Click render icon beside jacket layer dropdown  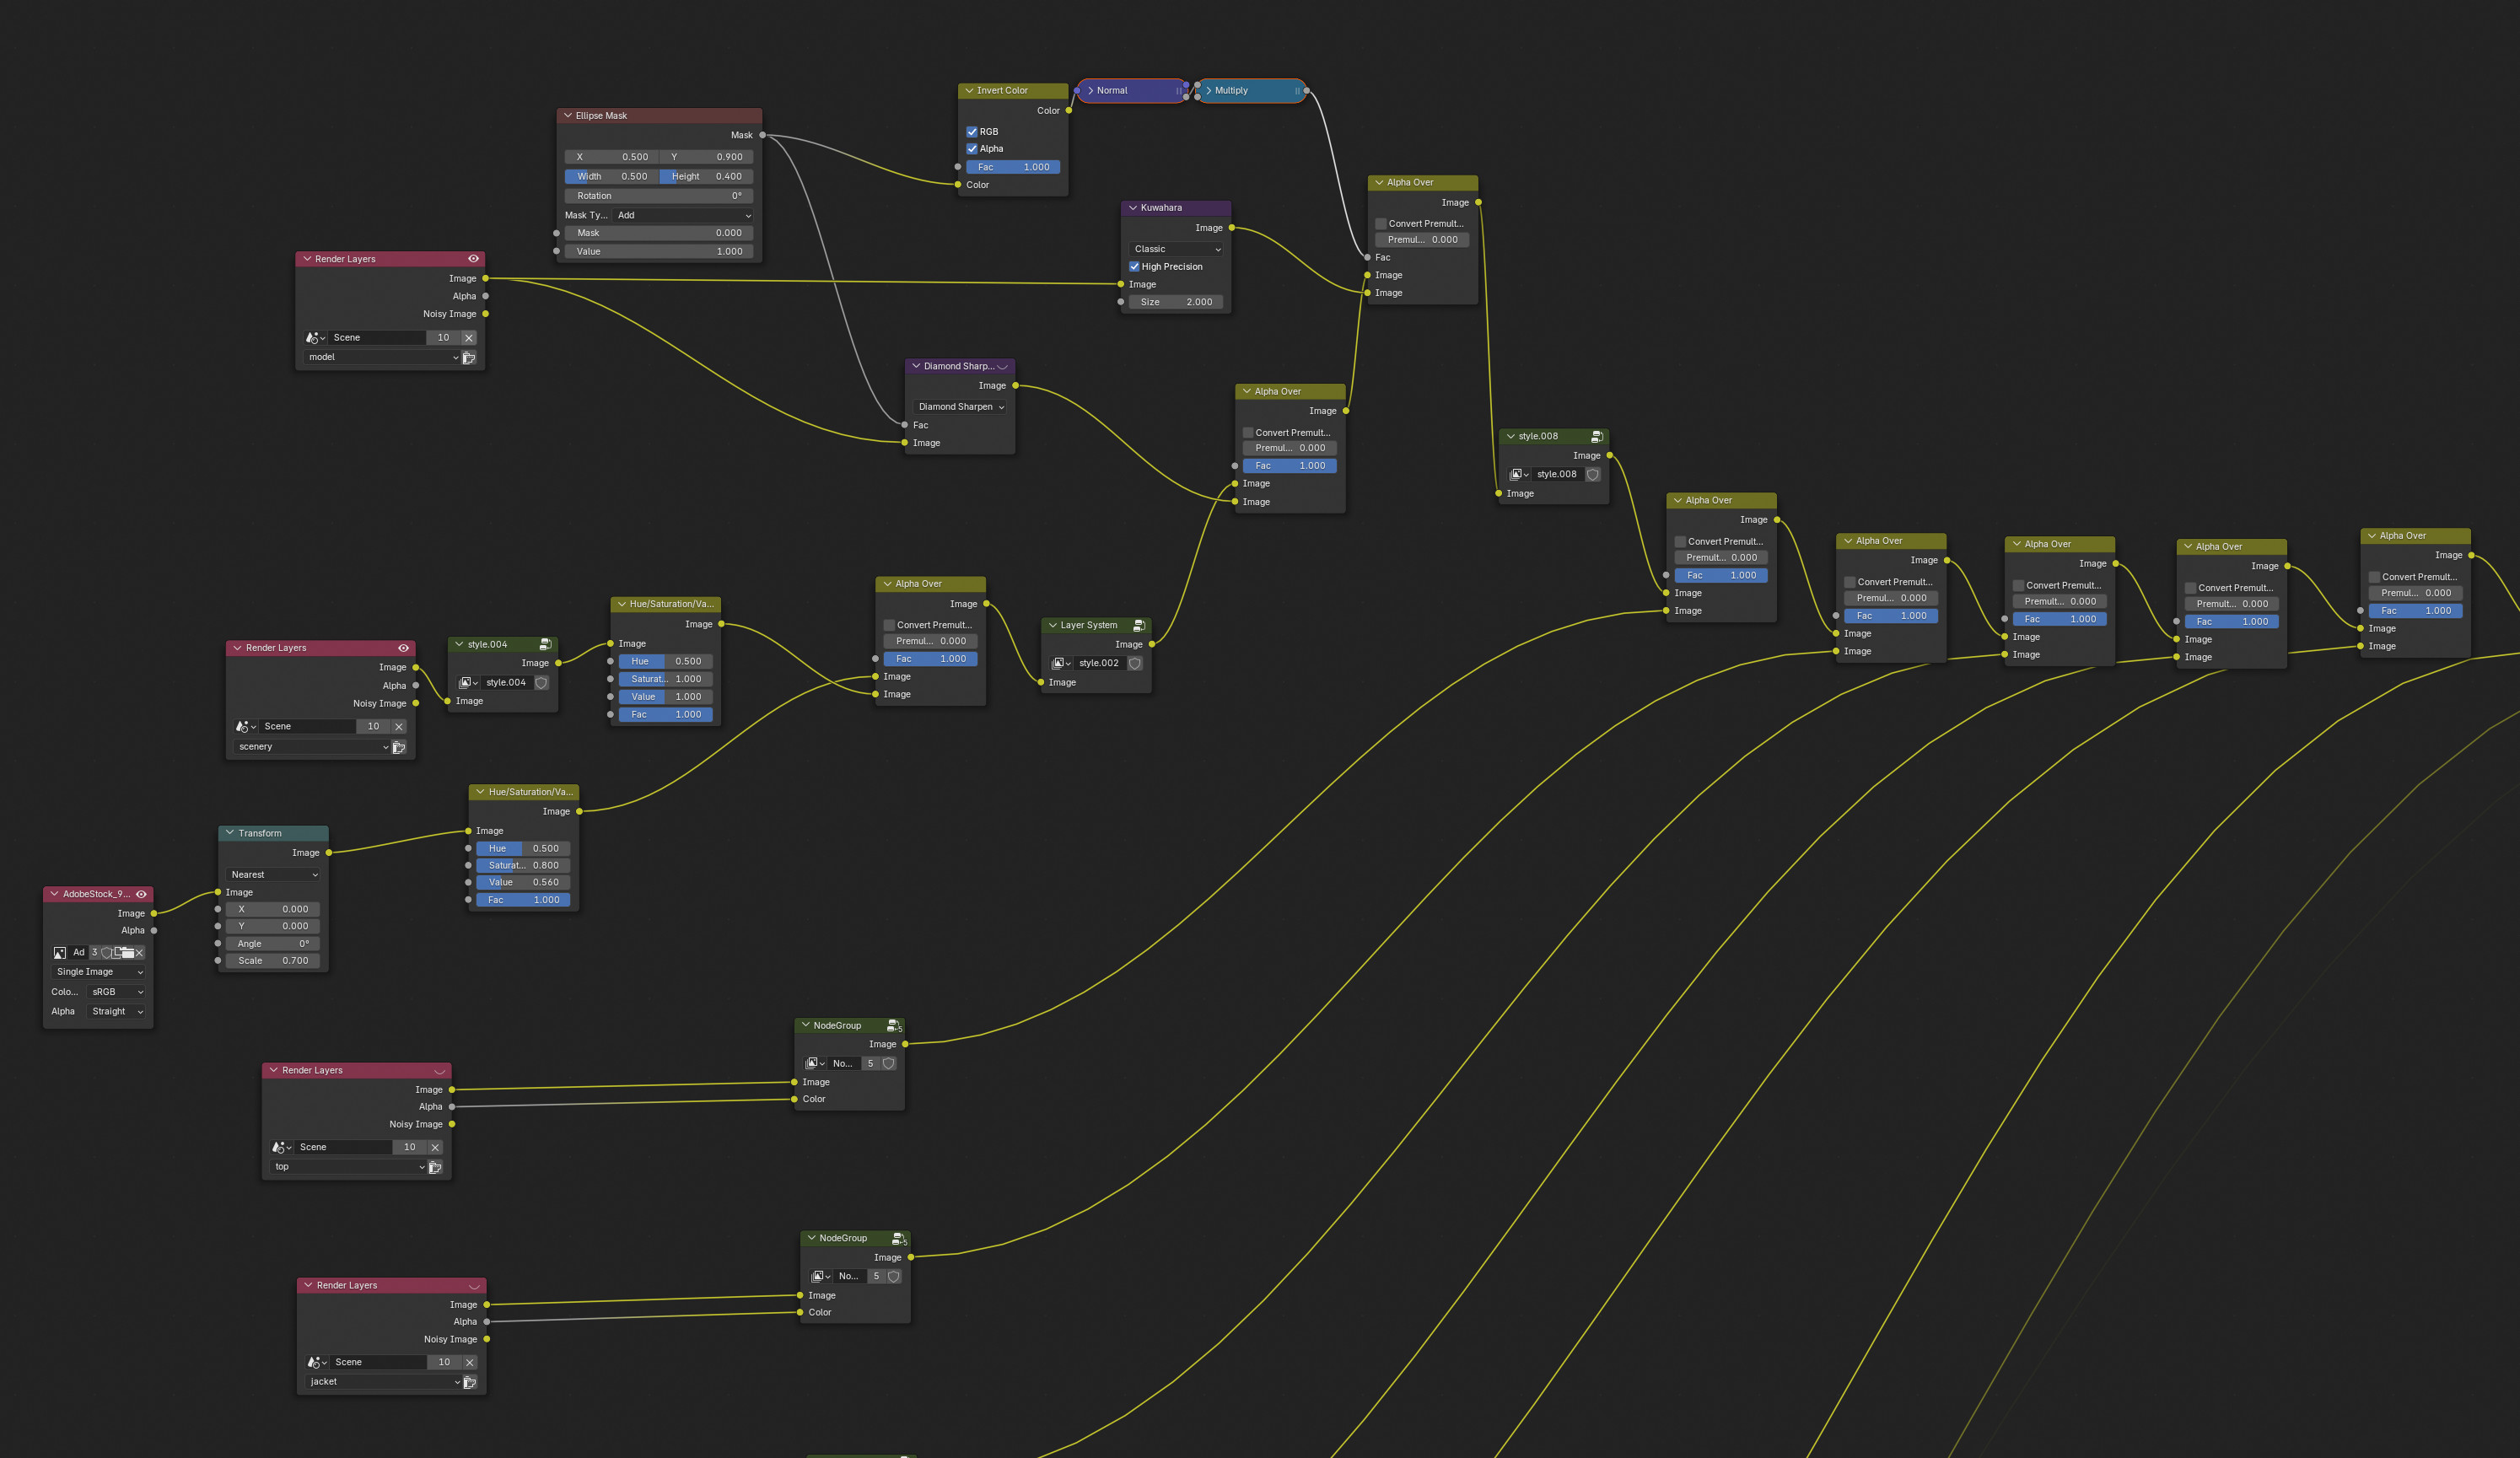(x=470, y=1382)
